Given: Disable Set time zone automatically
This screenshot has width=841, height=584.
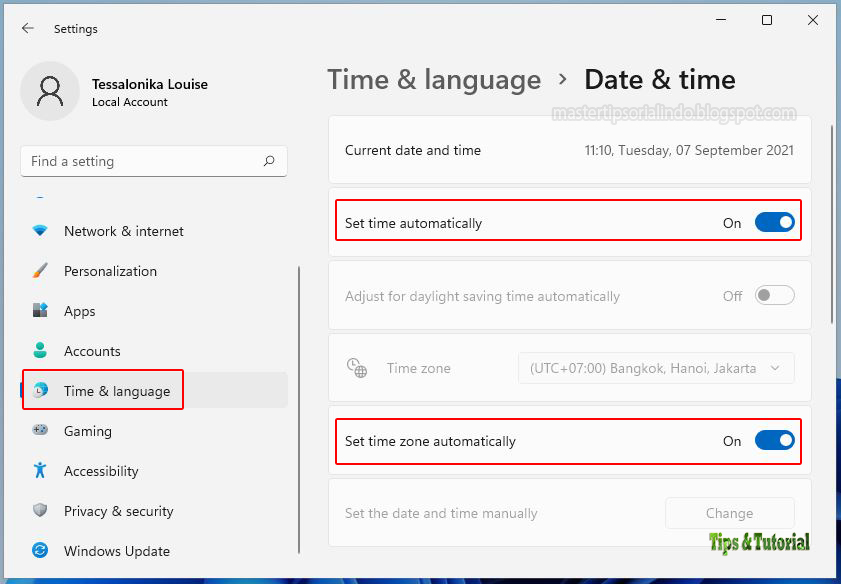Looking at the screenshot, I should [x=774, y=441].
